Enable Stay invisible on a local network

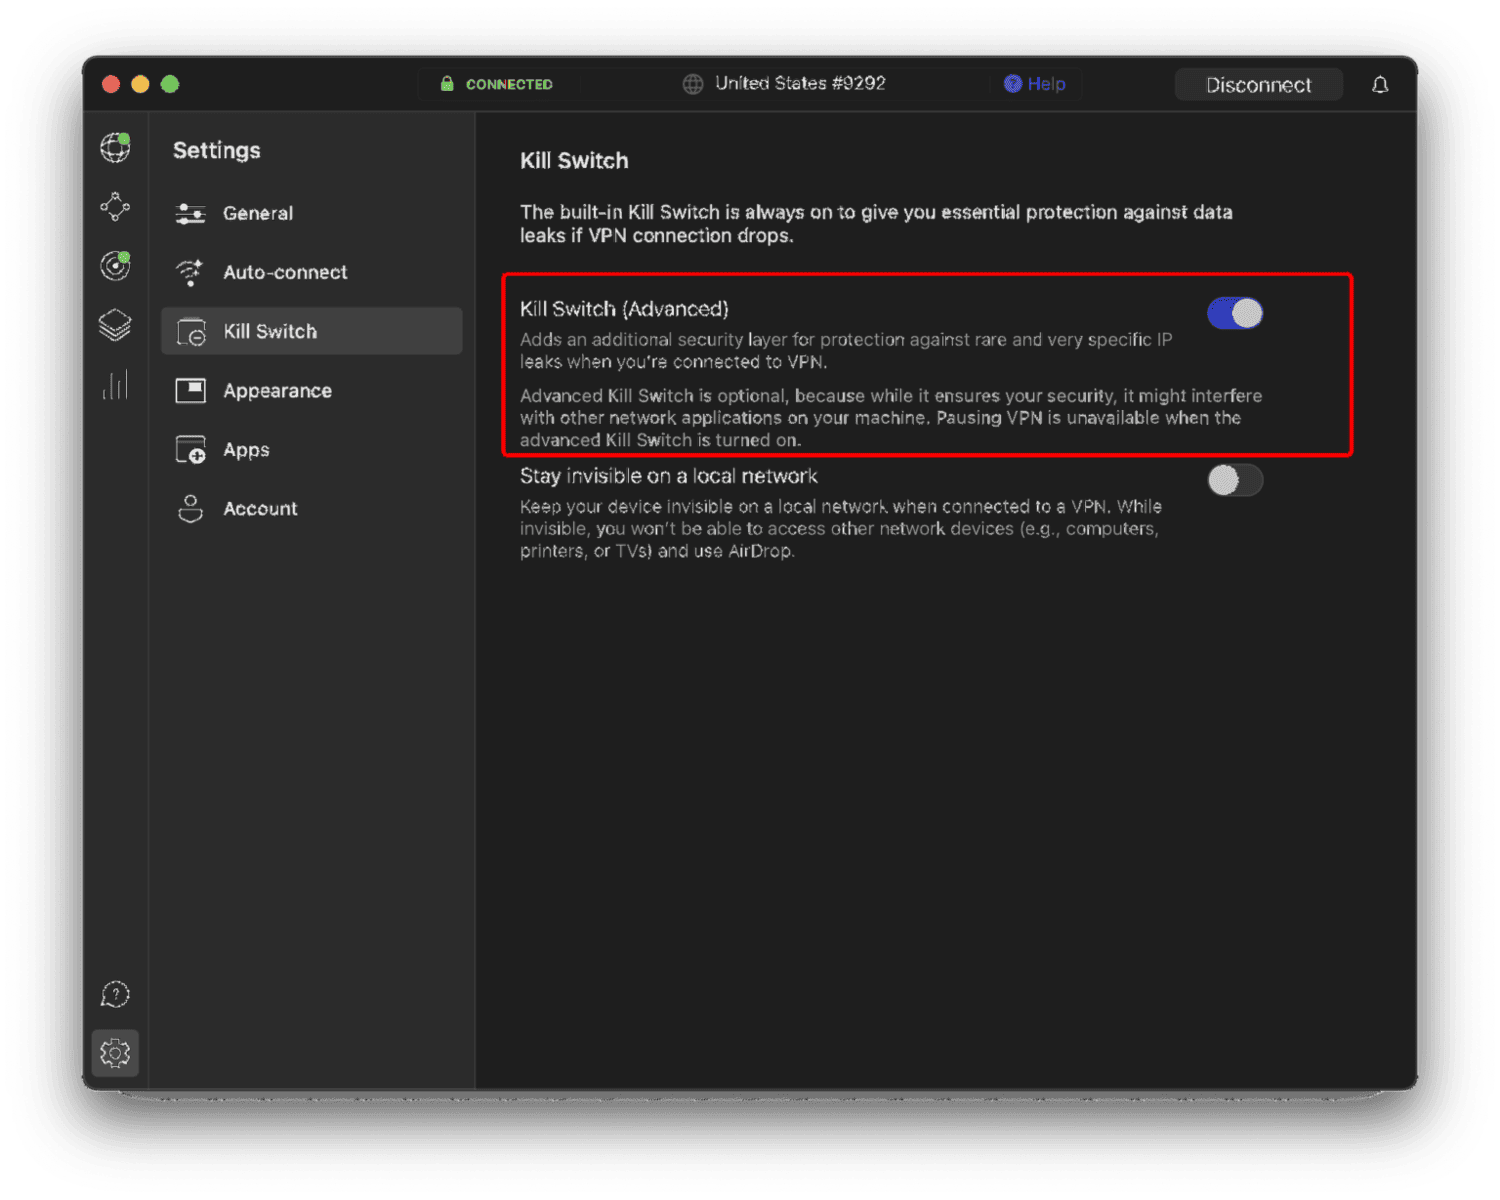coord(1235,480)
